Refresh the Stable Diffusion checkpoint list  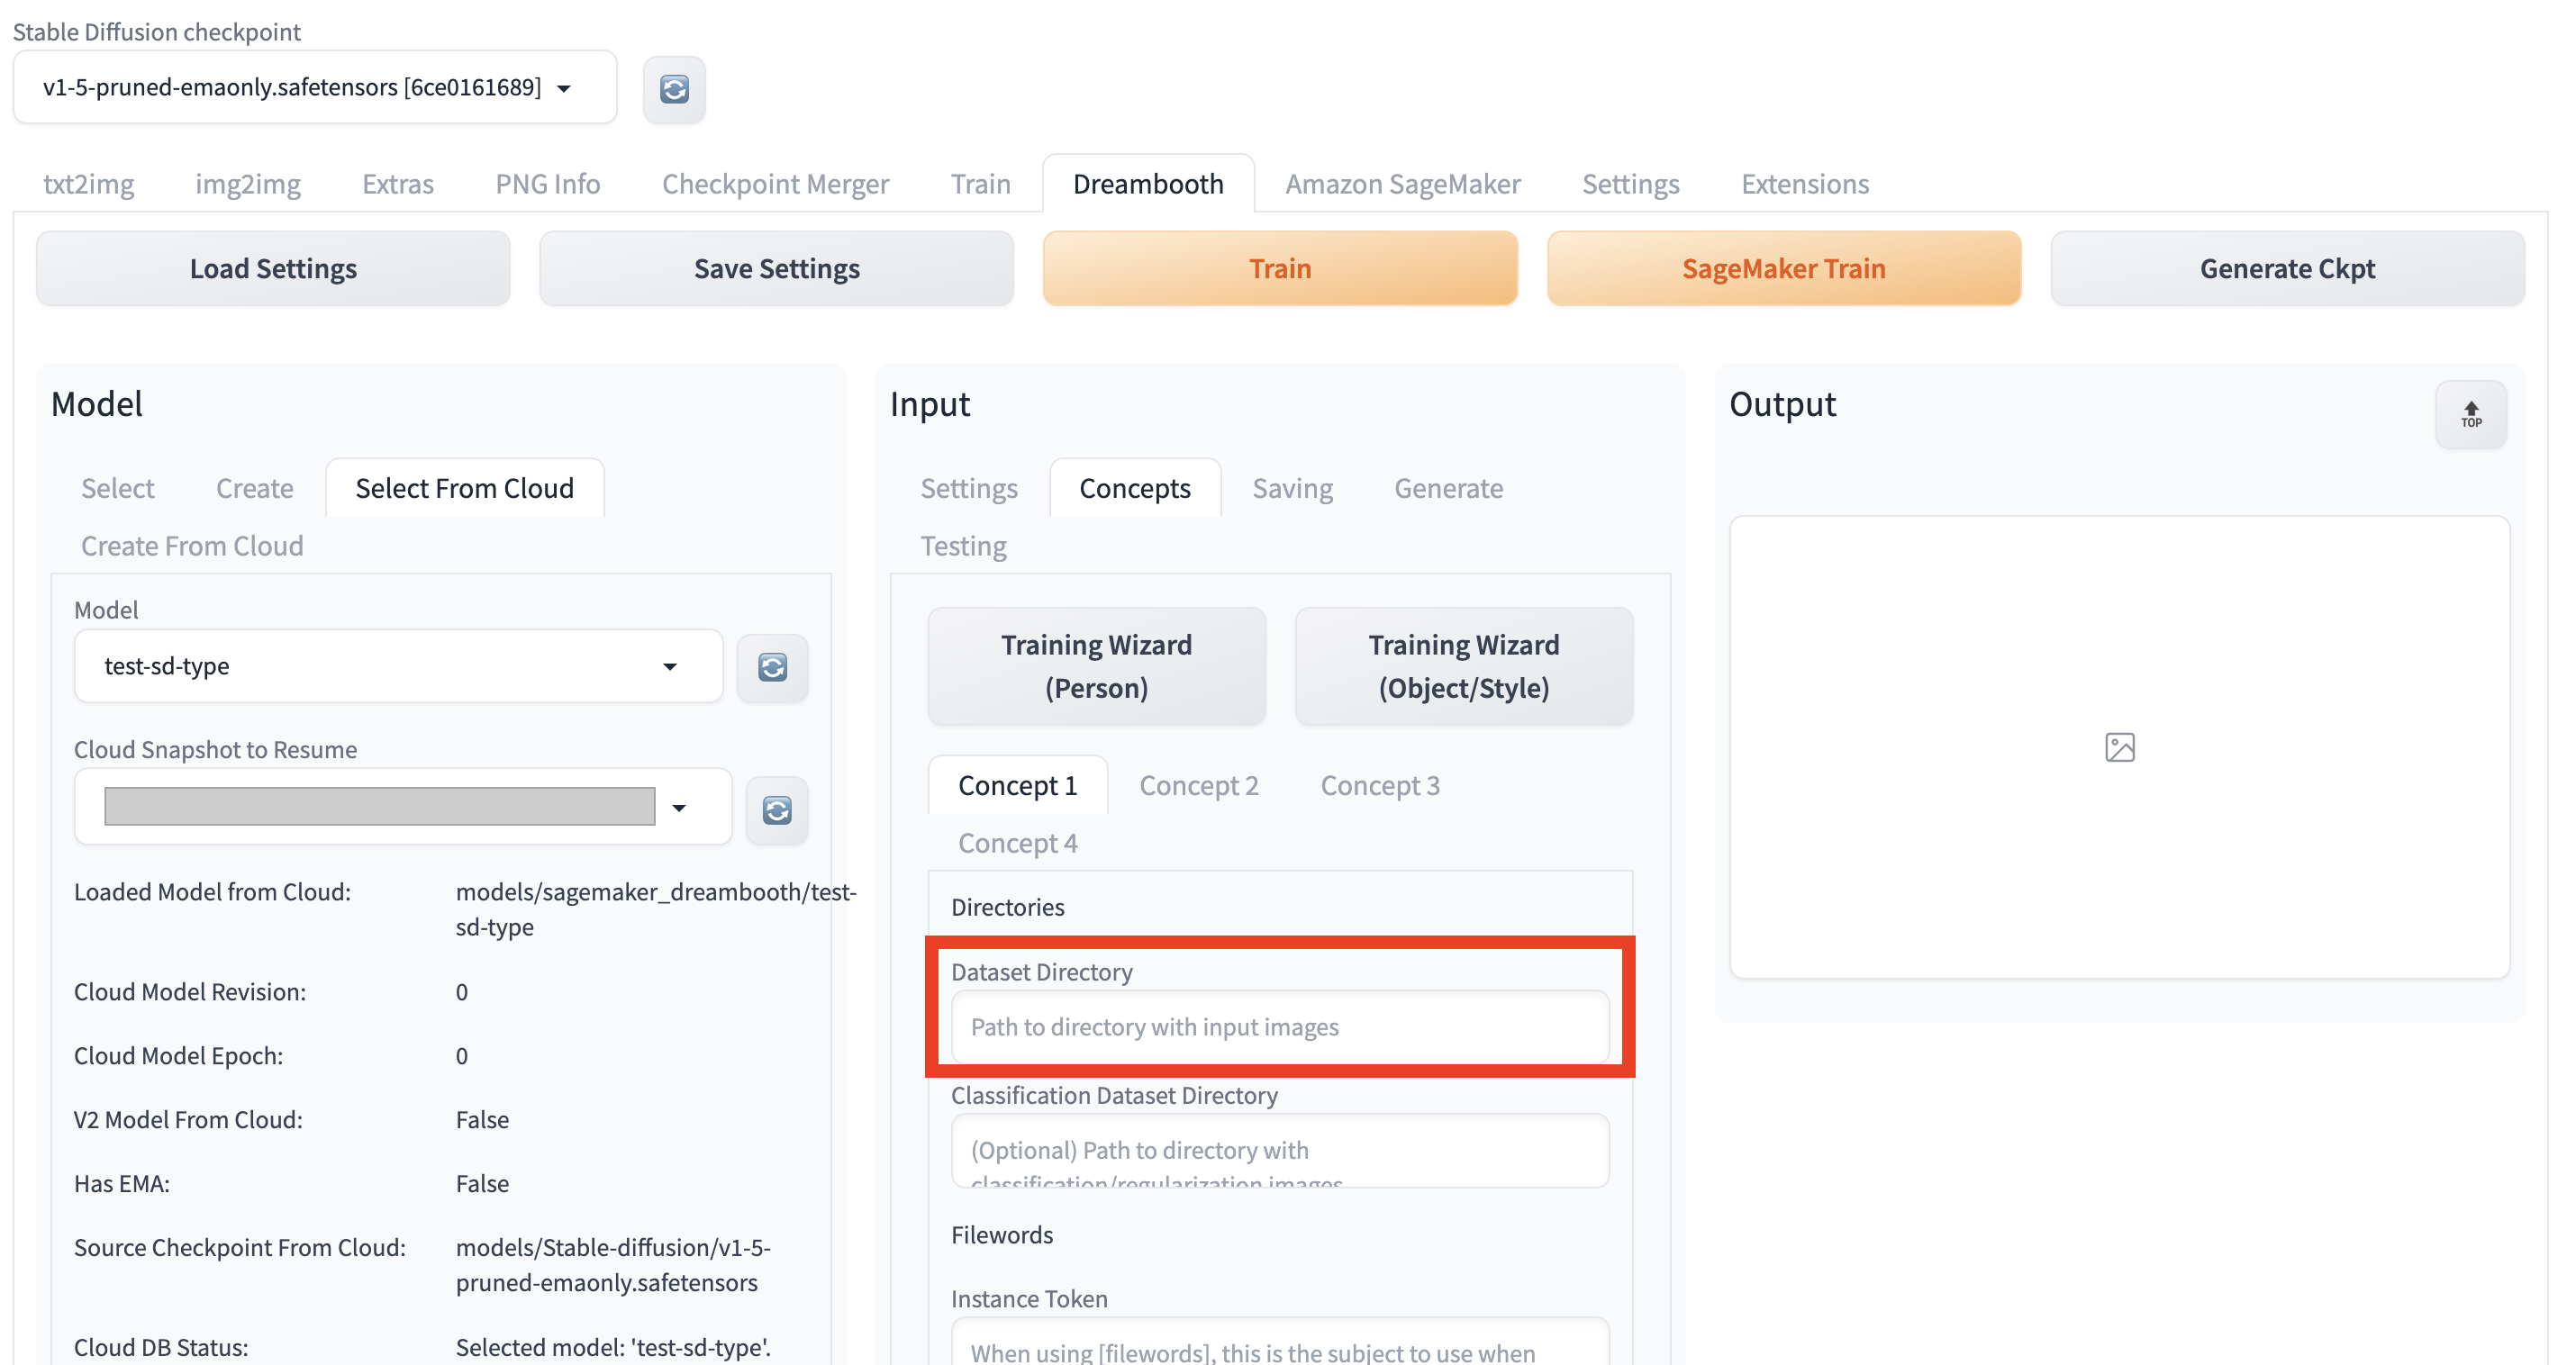[x=674, y=89]
